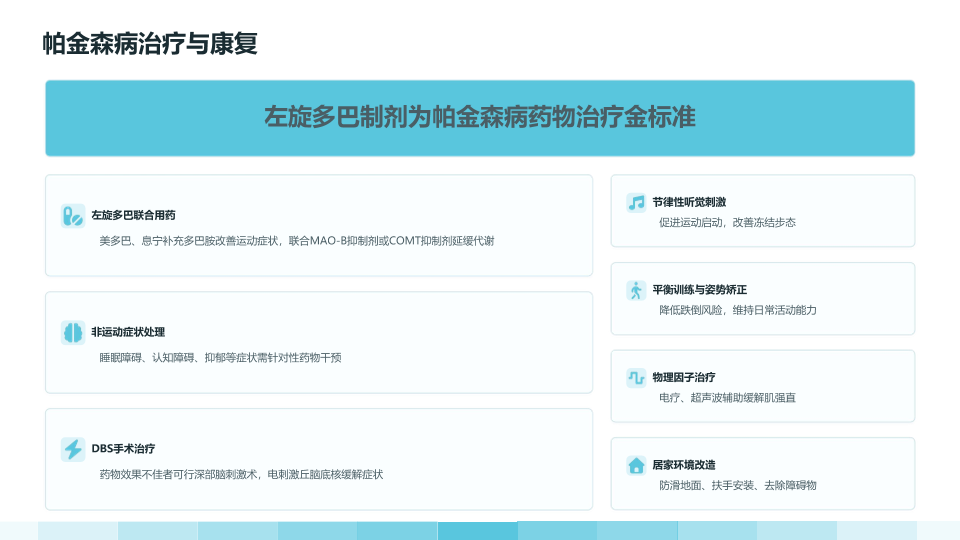Click the description 睡眠障碍、认知障碍、抑郁等症状
Screen dimensions: 960x540
(220, 358)
